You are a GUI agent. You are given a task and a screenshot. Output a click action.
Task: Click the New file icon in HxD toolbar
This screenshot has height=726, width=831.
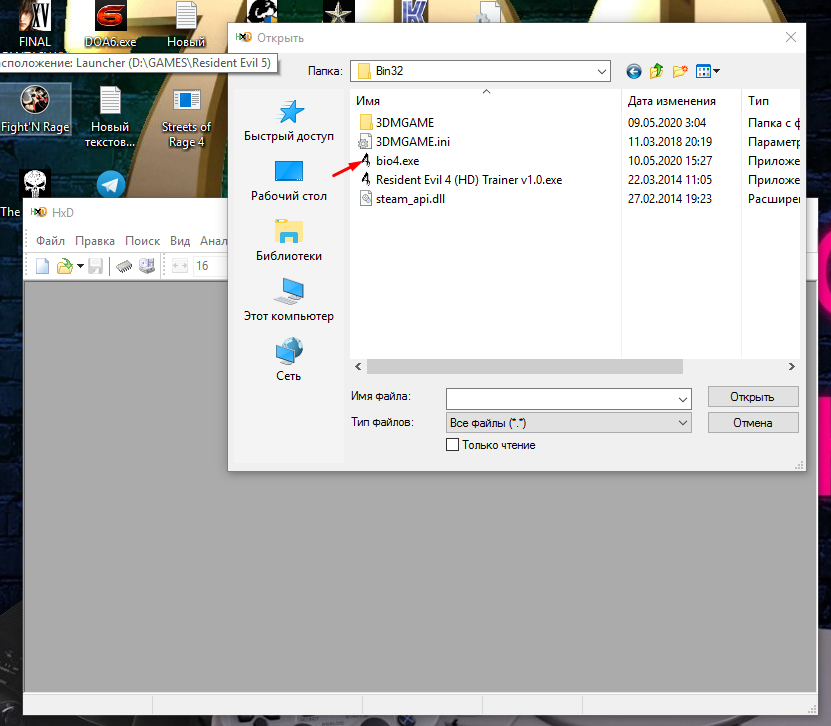42,266
